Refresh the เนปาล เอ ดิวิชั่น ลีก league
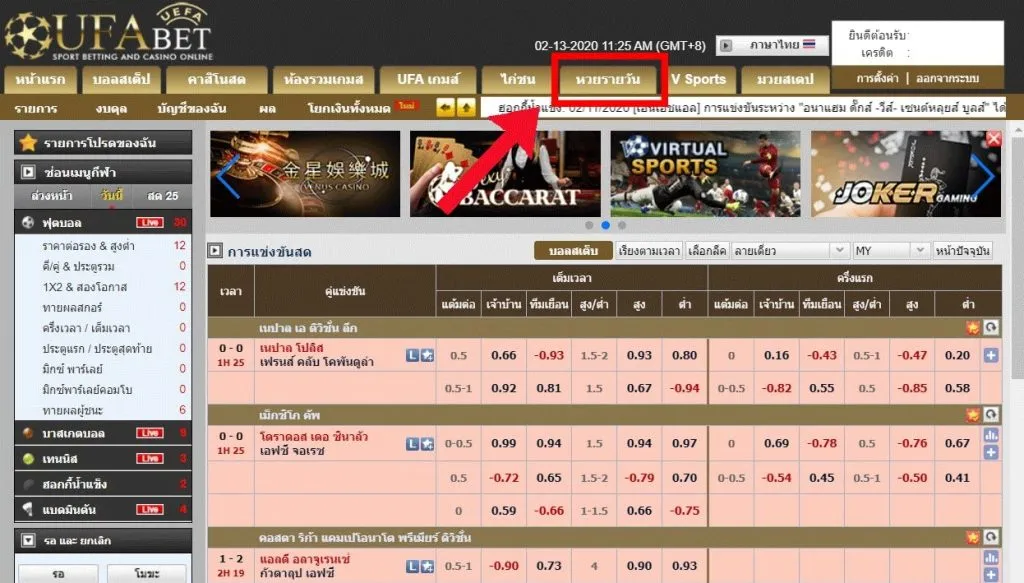 991,328
